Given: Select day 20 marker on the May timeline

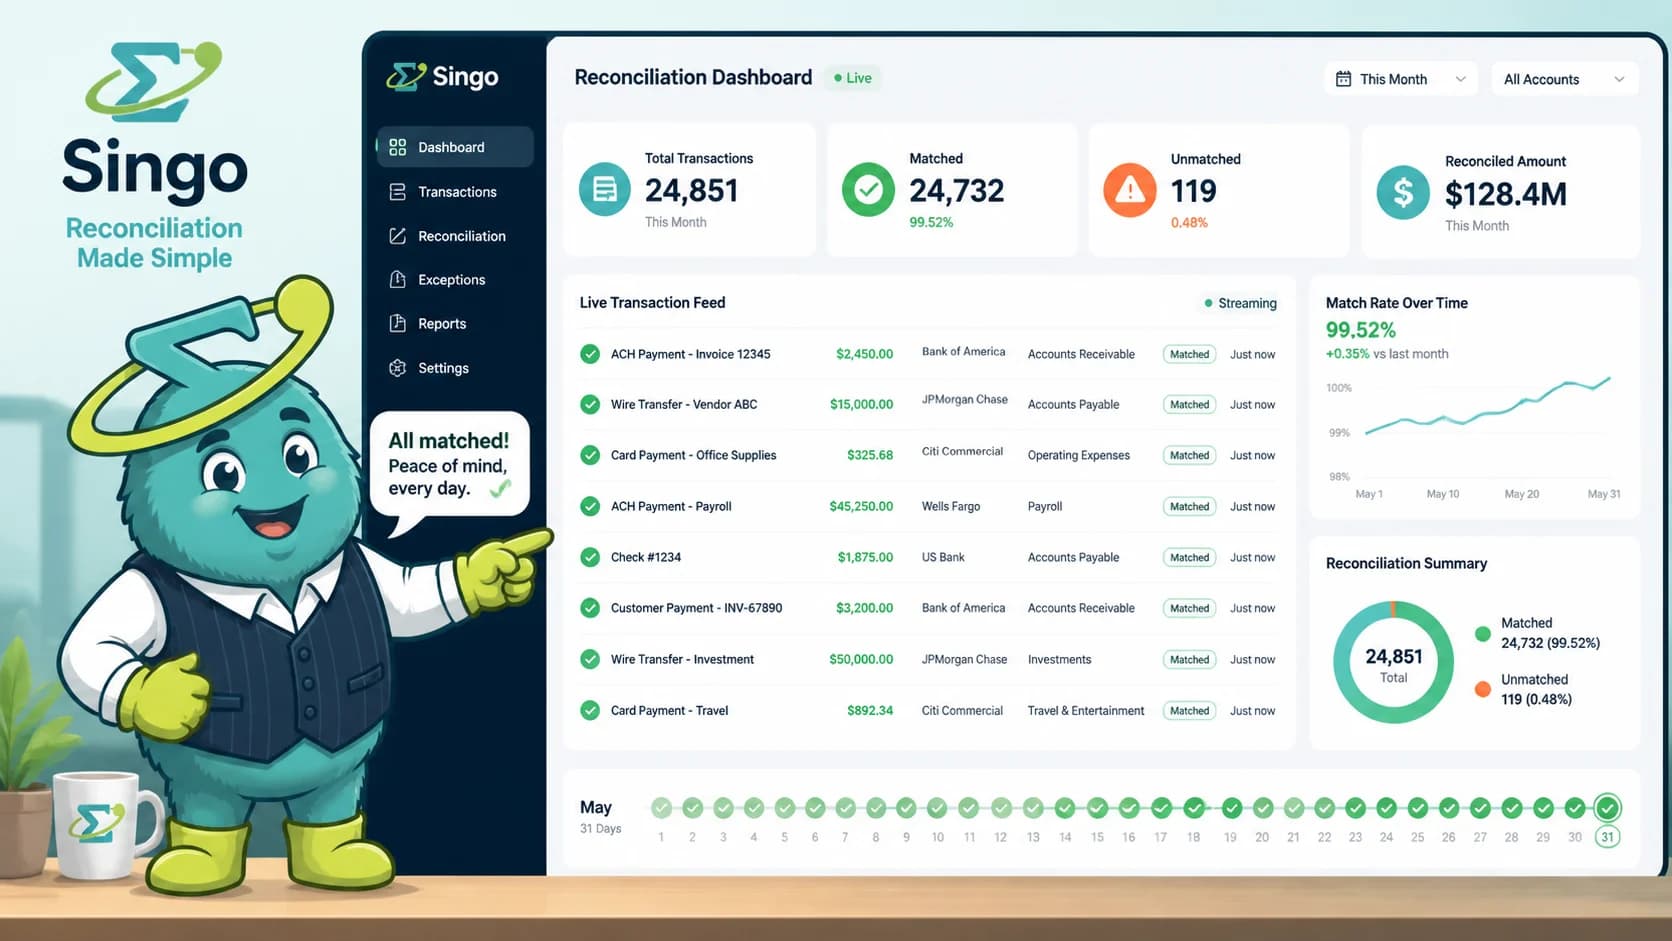Looking at the screenshot, I should point(1262,808).
